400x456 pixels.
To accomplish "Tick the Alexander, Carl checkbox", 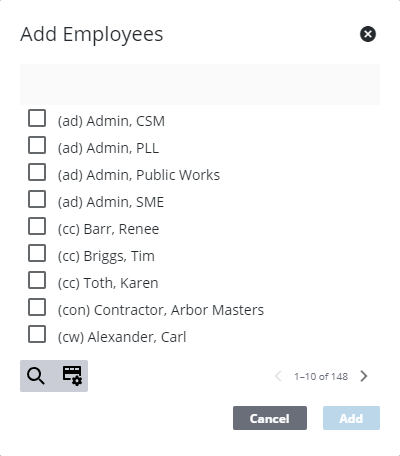I will (x=37, y=334).
